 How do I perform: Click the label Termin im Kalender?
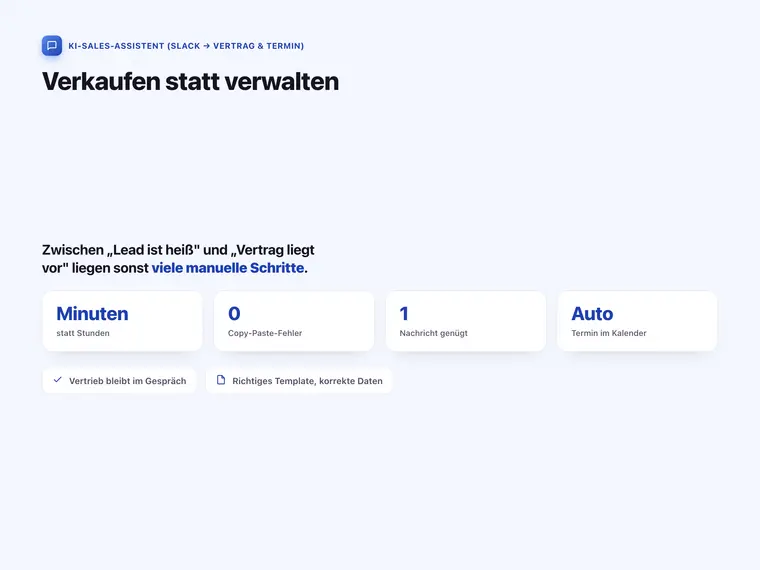(609, 333)
